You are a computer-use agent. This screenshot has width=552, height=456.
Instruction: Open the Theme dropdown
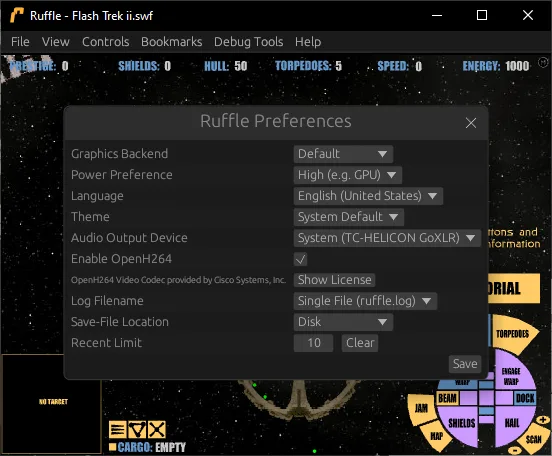pos(349,217)
